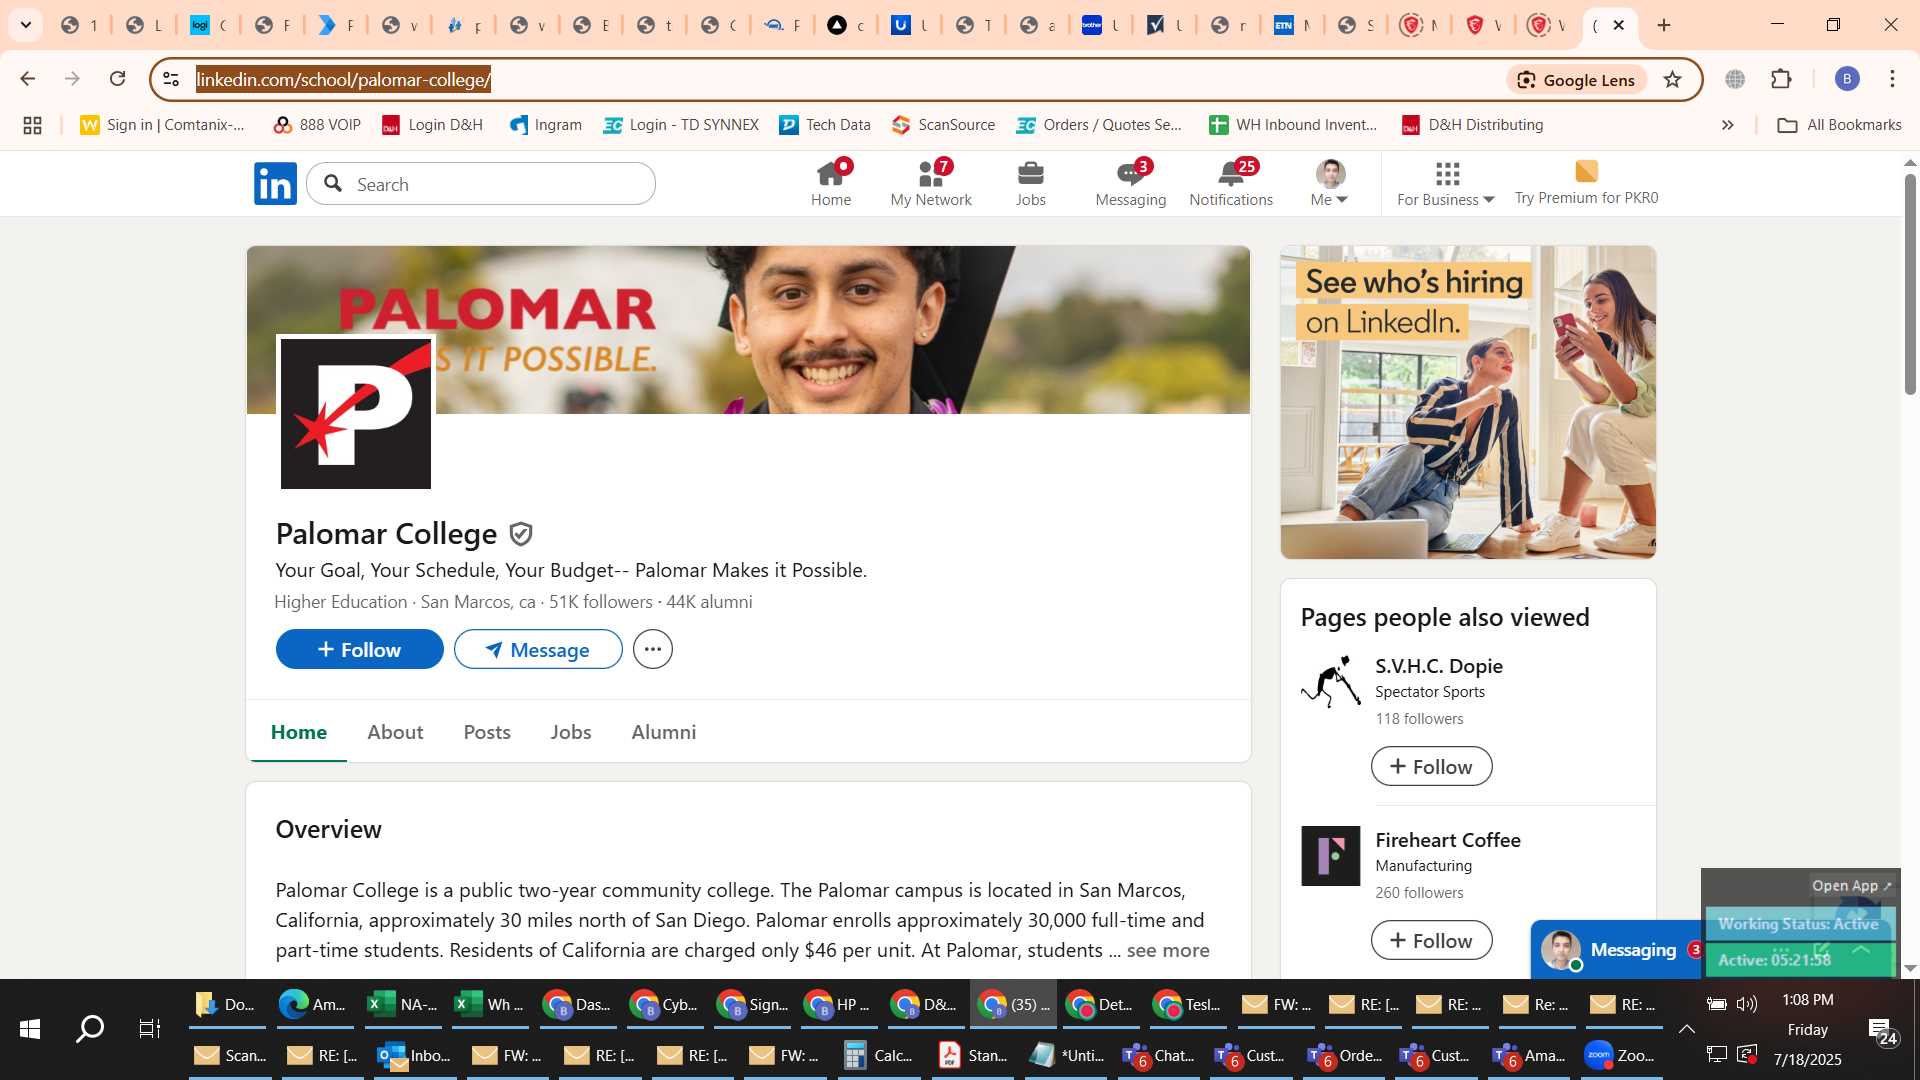Switch to the About tab
Image resolution: width=1920 pixels, height=1080 pixels.
point(395,732)
